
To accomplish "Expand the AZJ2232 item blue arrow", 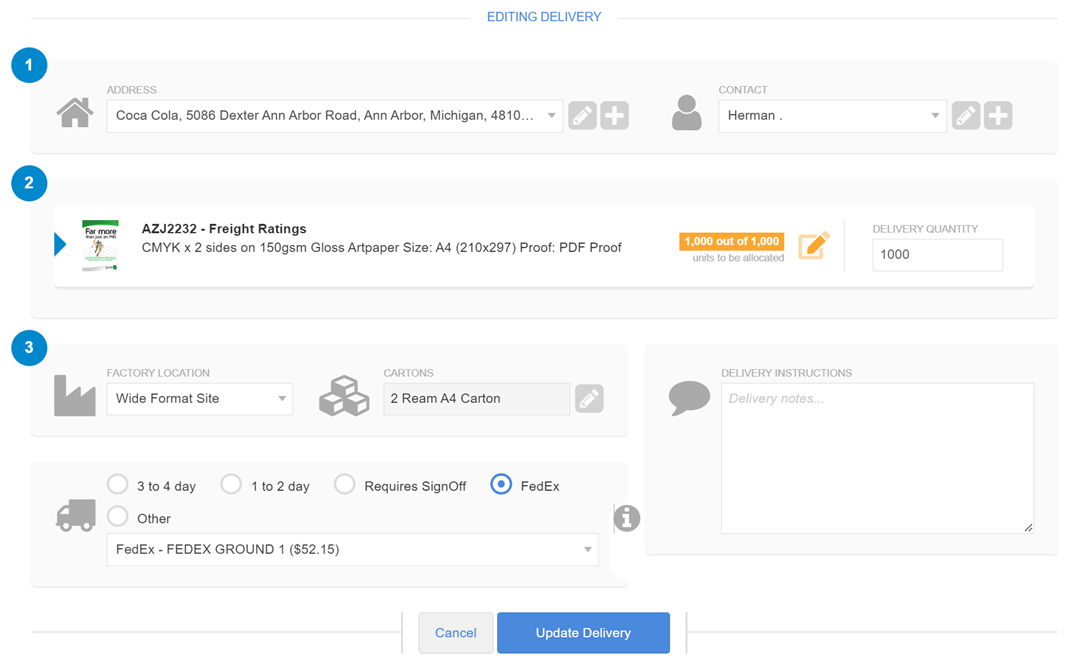I will click(x=60, y=244).
